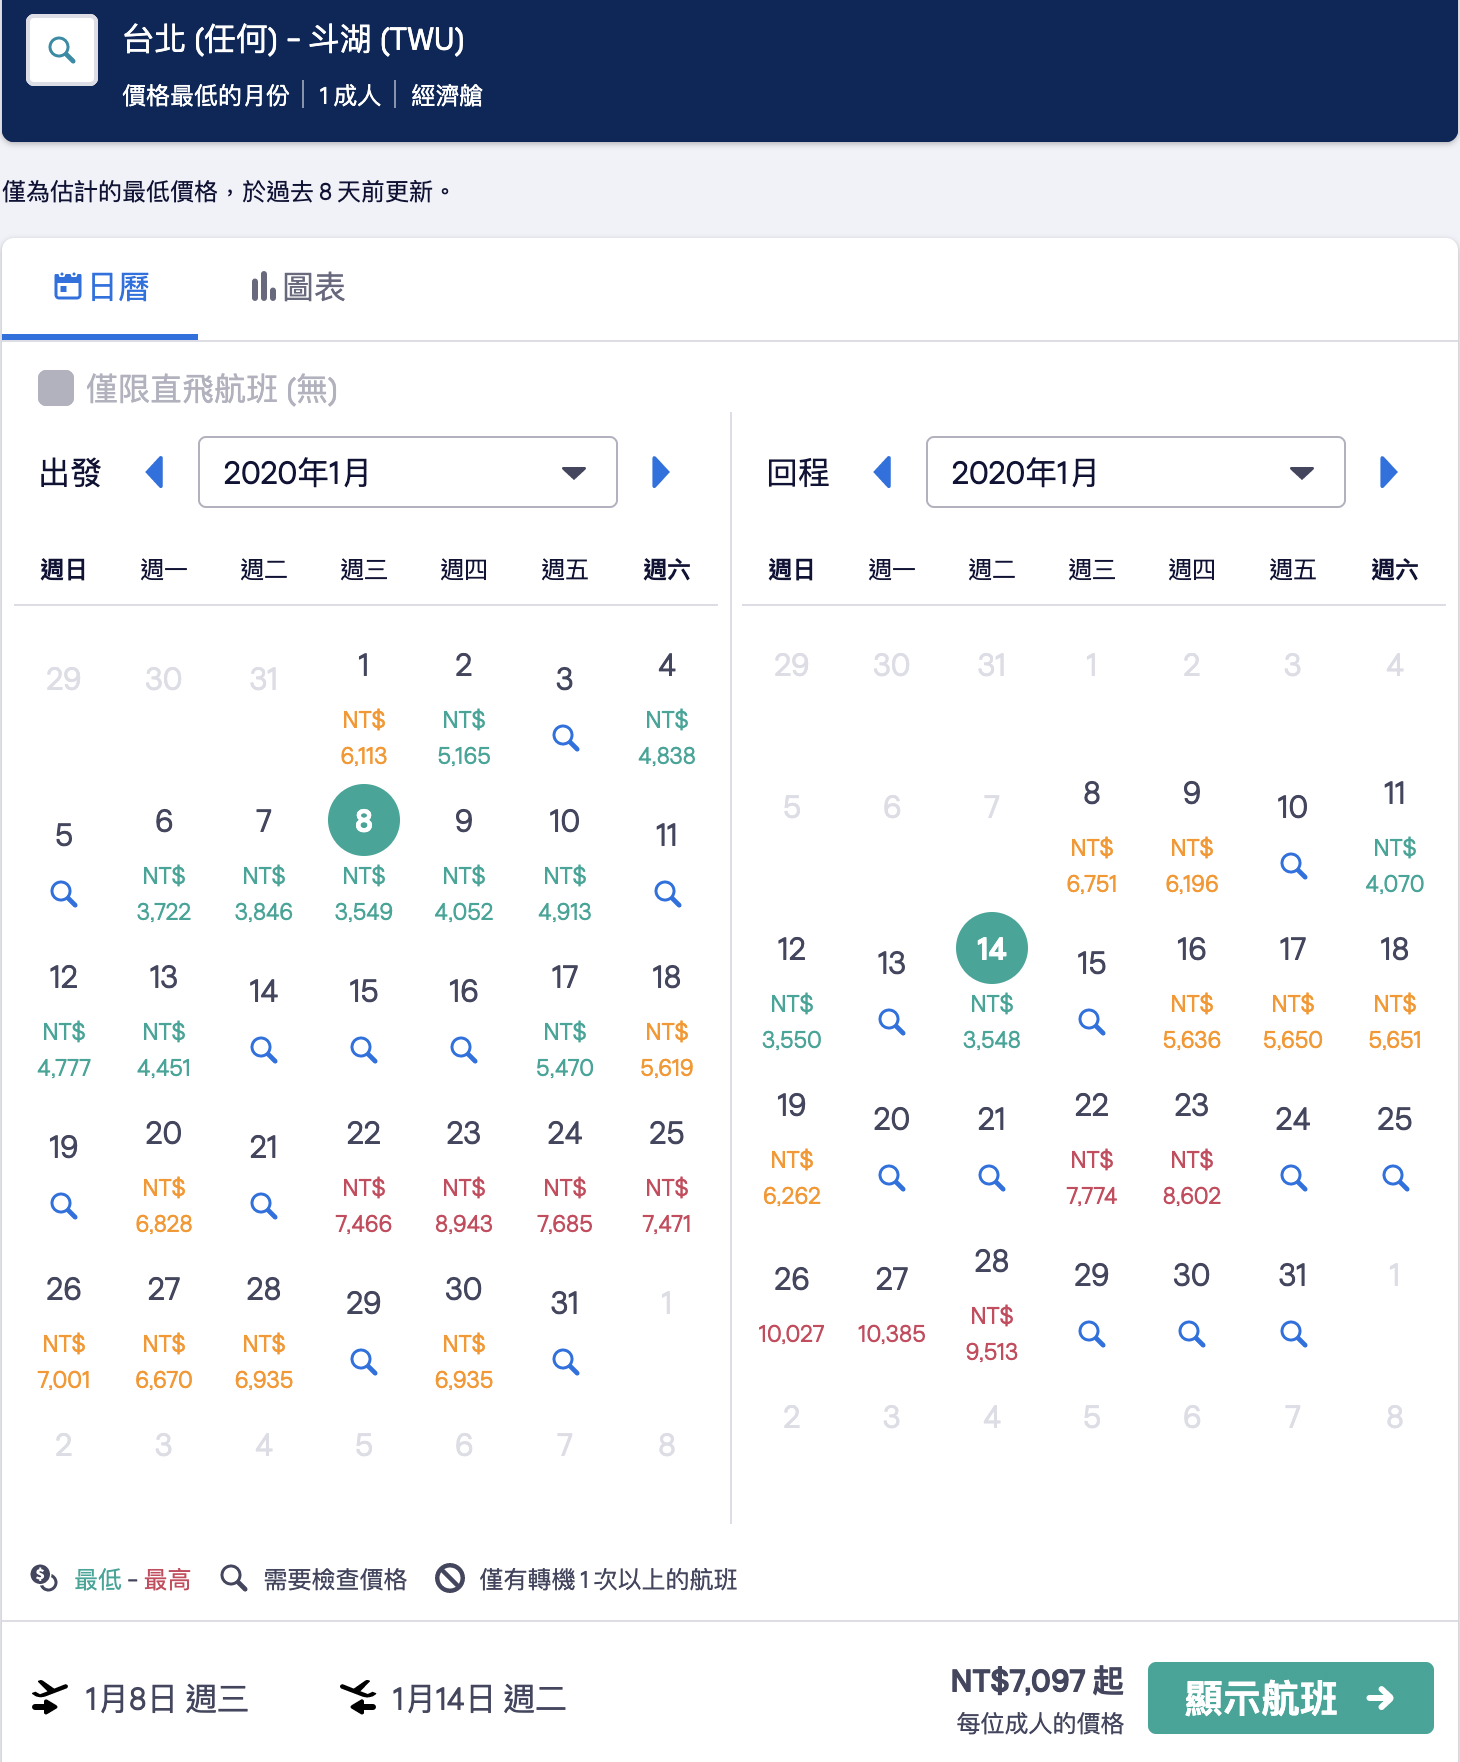The image size is (1460, 1762).
Task: Select departure January 12 NT$4,777
Action: pos(64,1021)
